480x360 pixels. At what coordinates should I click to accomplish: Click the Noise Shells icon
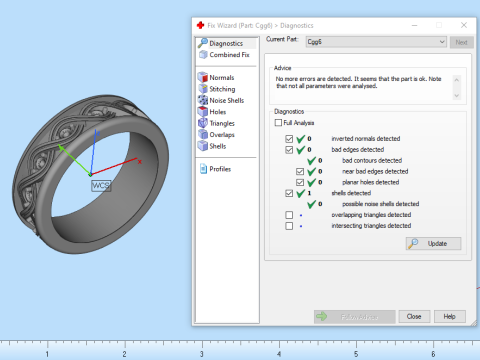(x=203, y=100)
